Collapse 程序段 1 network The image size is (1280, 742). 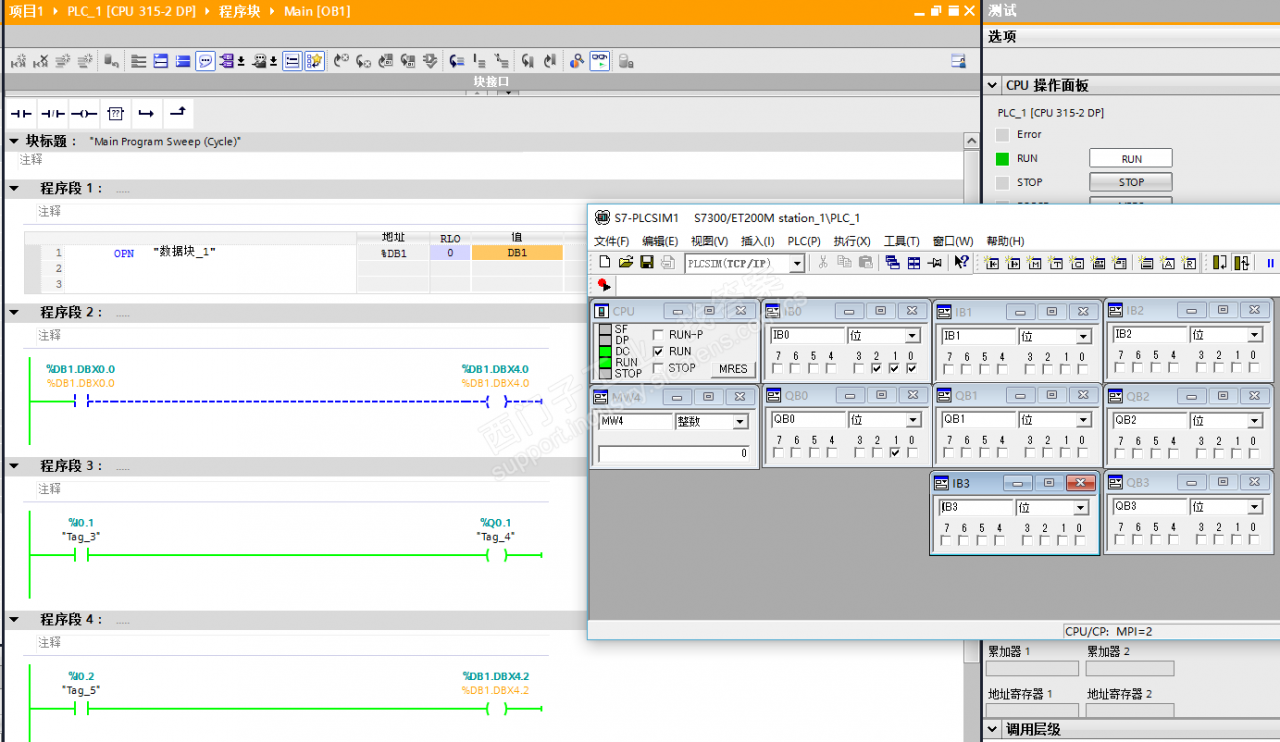coord(14,188)
